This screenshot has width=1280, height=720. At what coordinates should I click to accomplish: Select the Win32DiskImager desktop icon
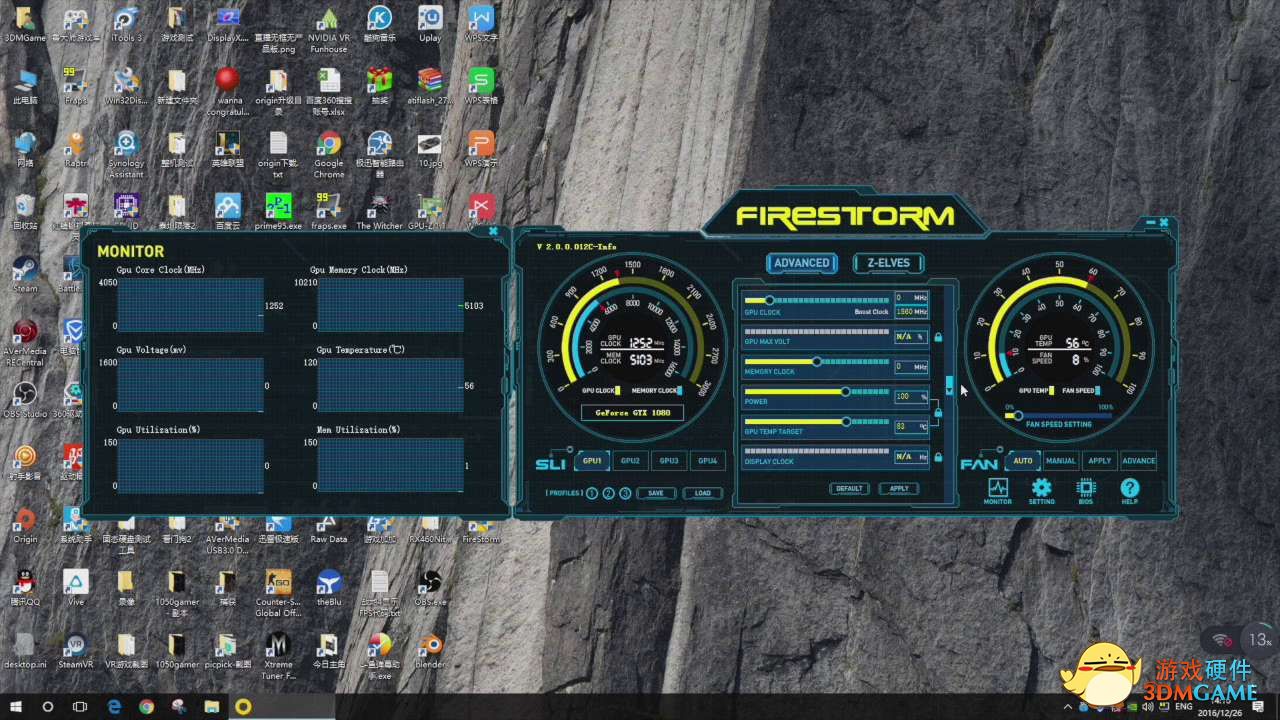click(x=126, y=88)
